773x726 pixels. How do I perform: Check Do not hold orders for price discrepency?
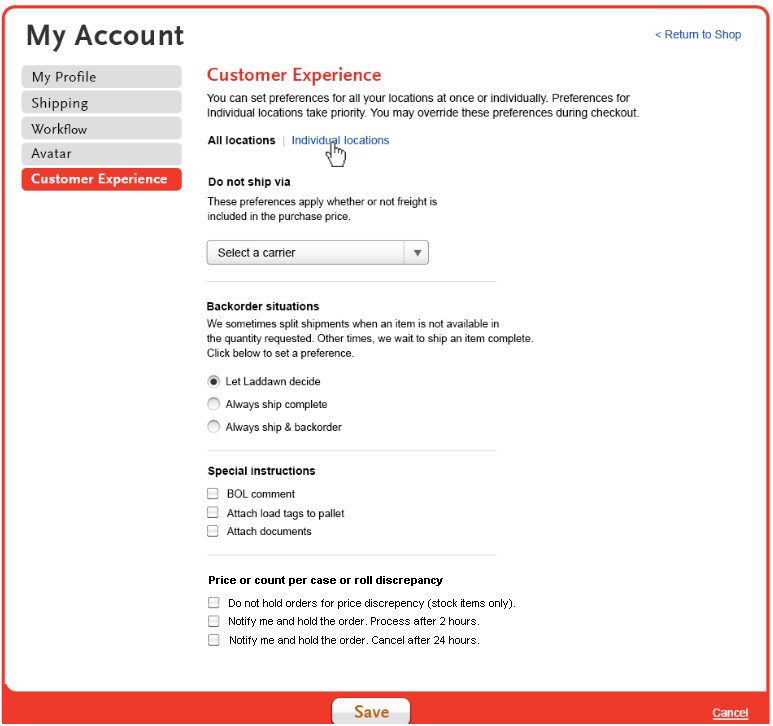[213, 603]
